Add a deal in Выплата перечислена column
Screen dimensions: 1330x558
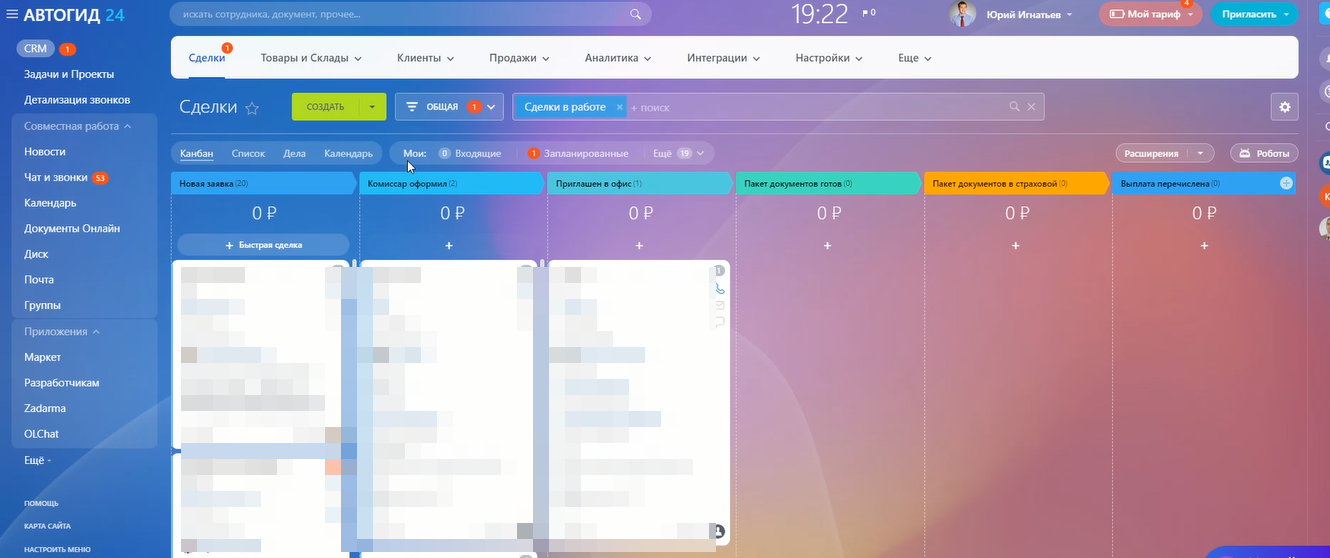coord(1204,245)
